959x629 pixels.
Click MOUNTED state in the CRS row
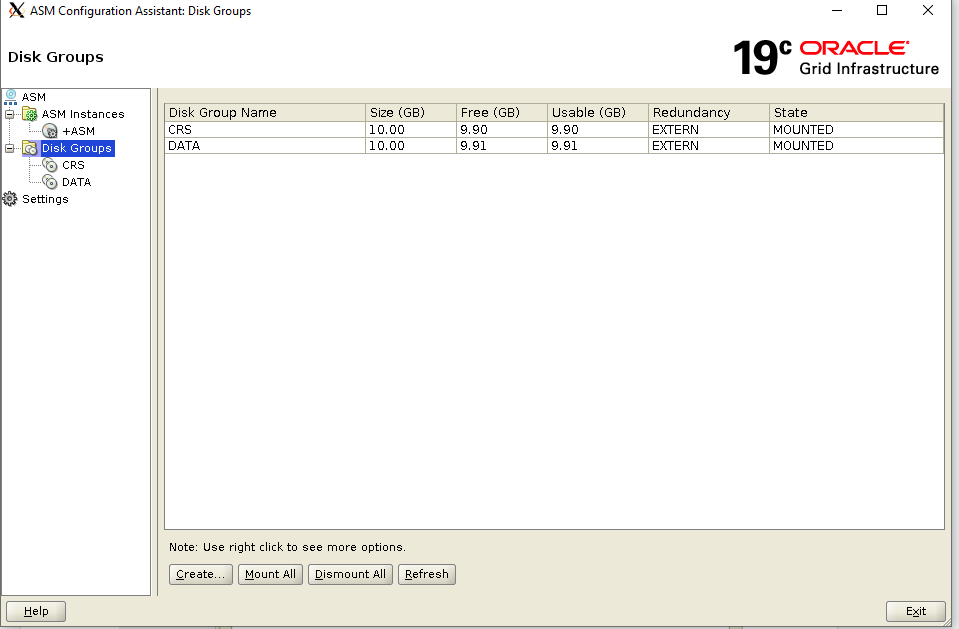857,130
